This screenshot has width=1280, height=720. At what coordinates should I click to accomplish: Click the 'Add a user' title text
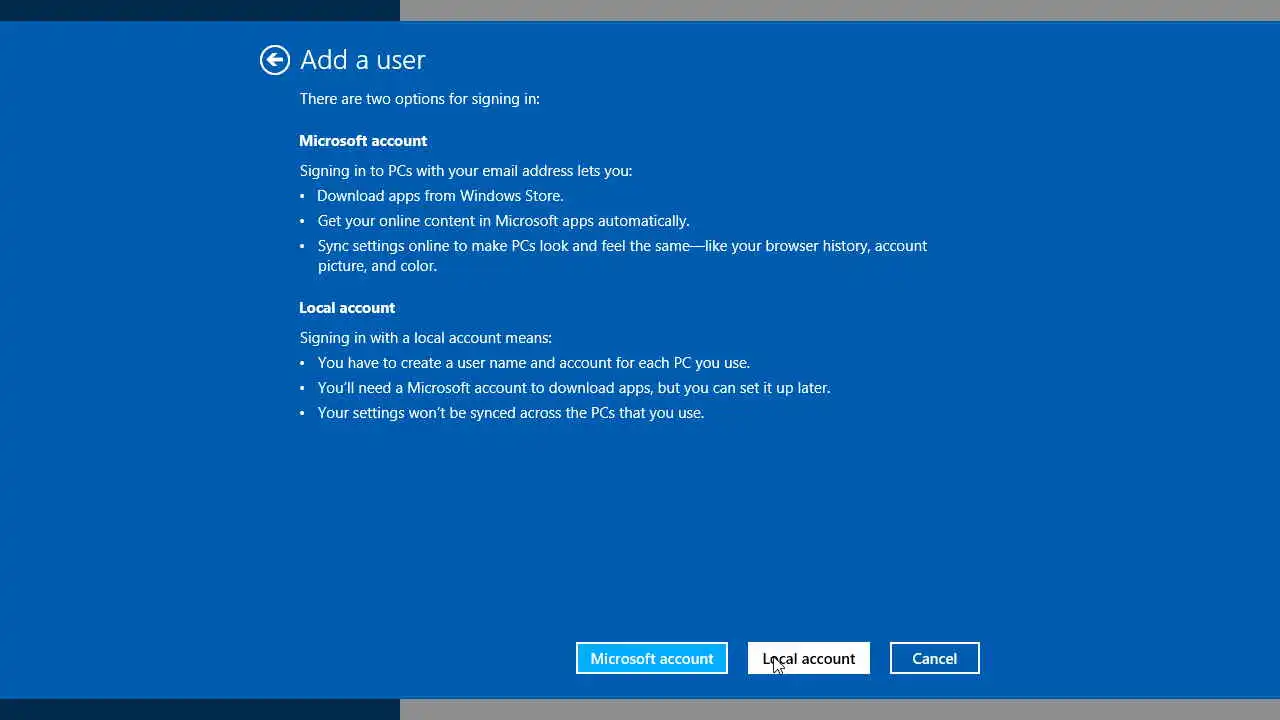(363, 60)
